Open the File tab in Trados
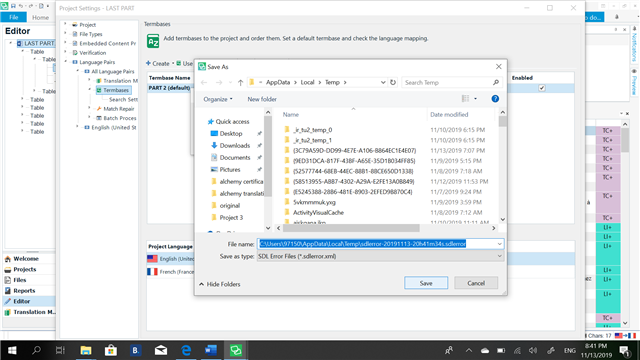The width and height of the screenshot is (640, 360). tap(13, 17)
